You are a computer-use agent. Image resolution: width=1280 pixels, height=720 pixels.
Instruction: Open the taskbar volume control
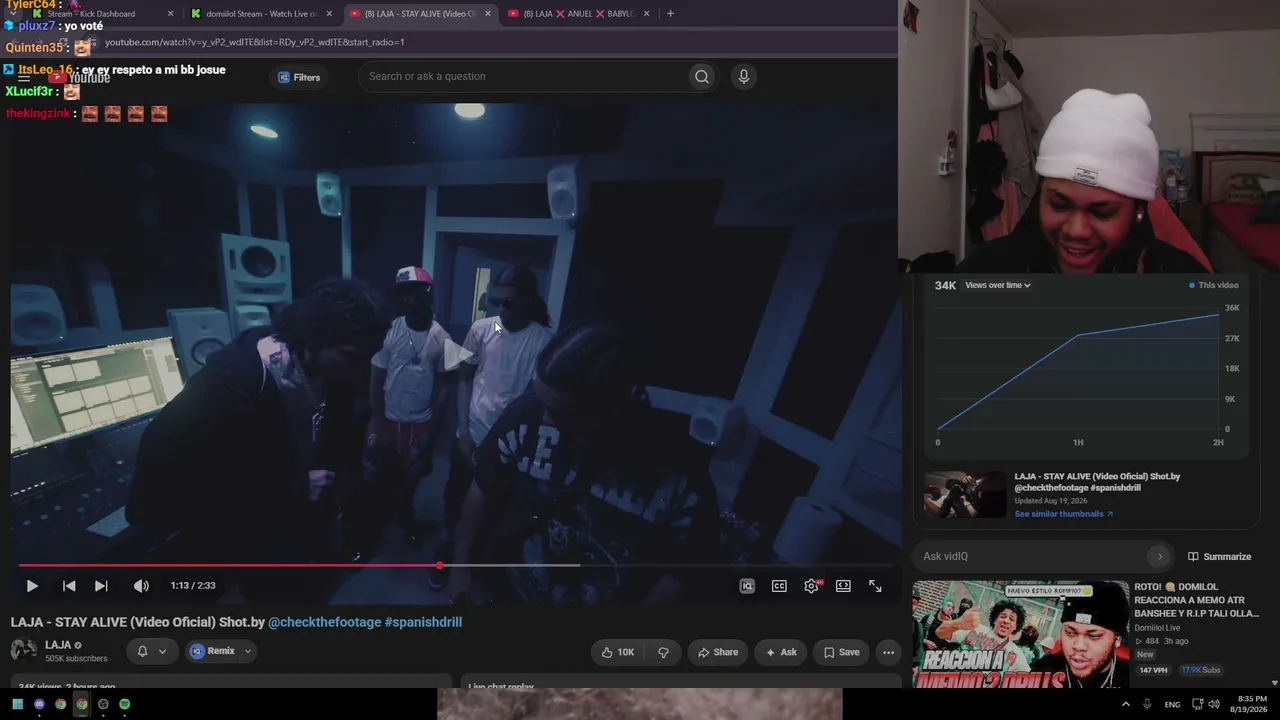coord(1214,704)
